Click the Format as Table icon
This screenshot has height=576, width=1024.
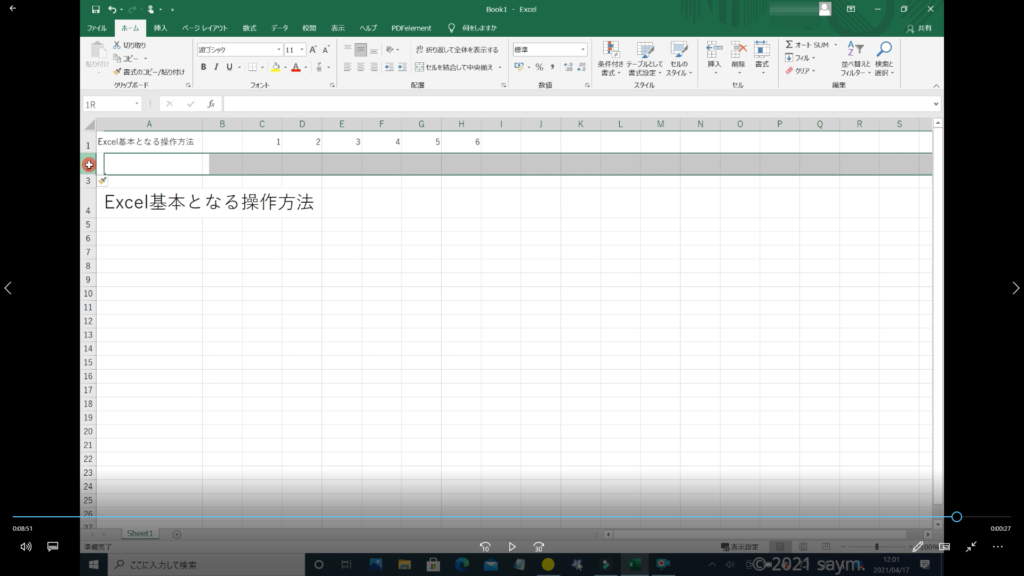(x=645, y=52)
